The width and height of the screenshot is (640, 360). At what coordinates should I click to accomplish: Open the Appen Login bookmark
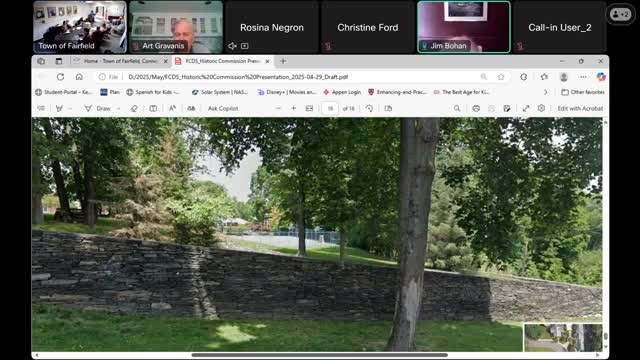(x=342, y=92)
